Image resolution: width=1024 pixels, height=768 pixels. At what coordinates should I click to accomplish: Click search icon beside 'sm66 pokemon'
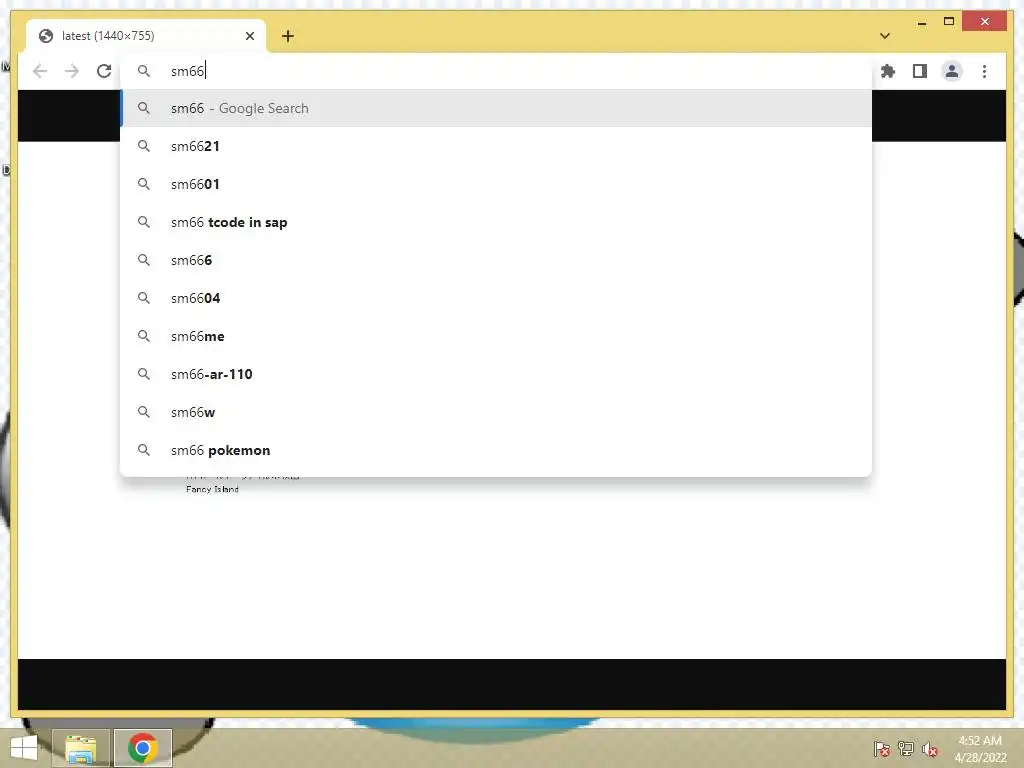[x=144, y=450]
